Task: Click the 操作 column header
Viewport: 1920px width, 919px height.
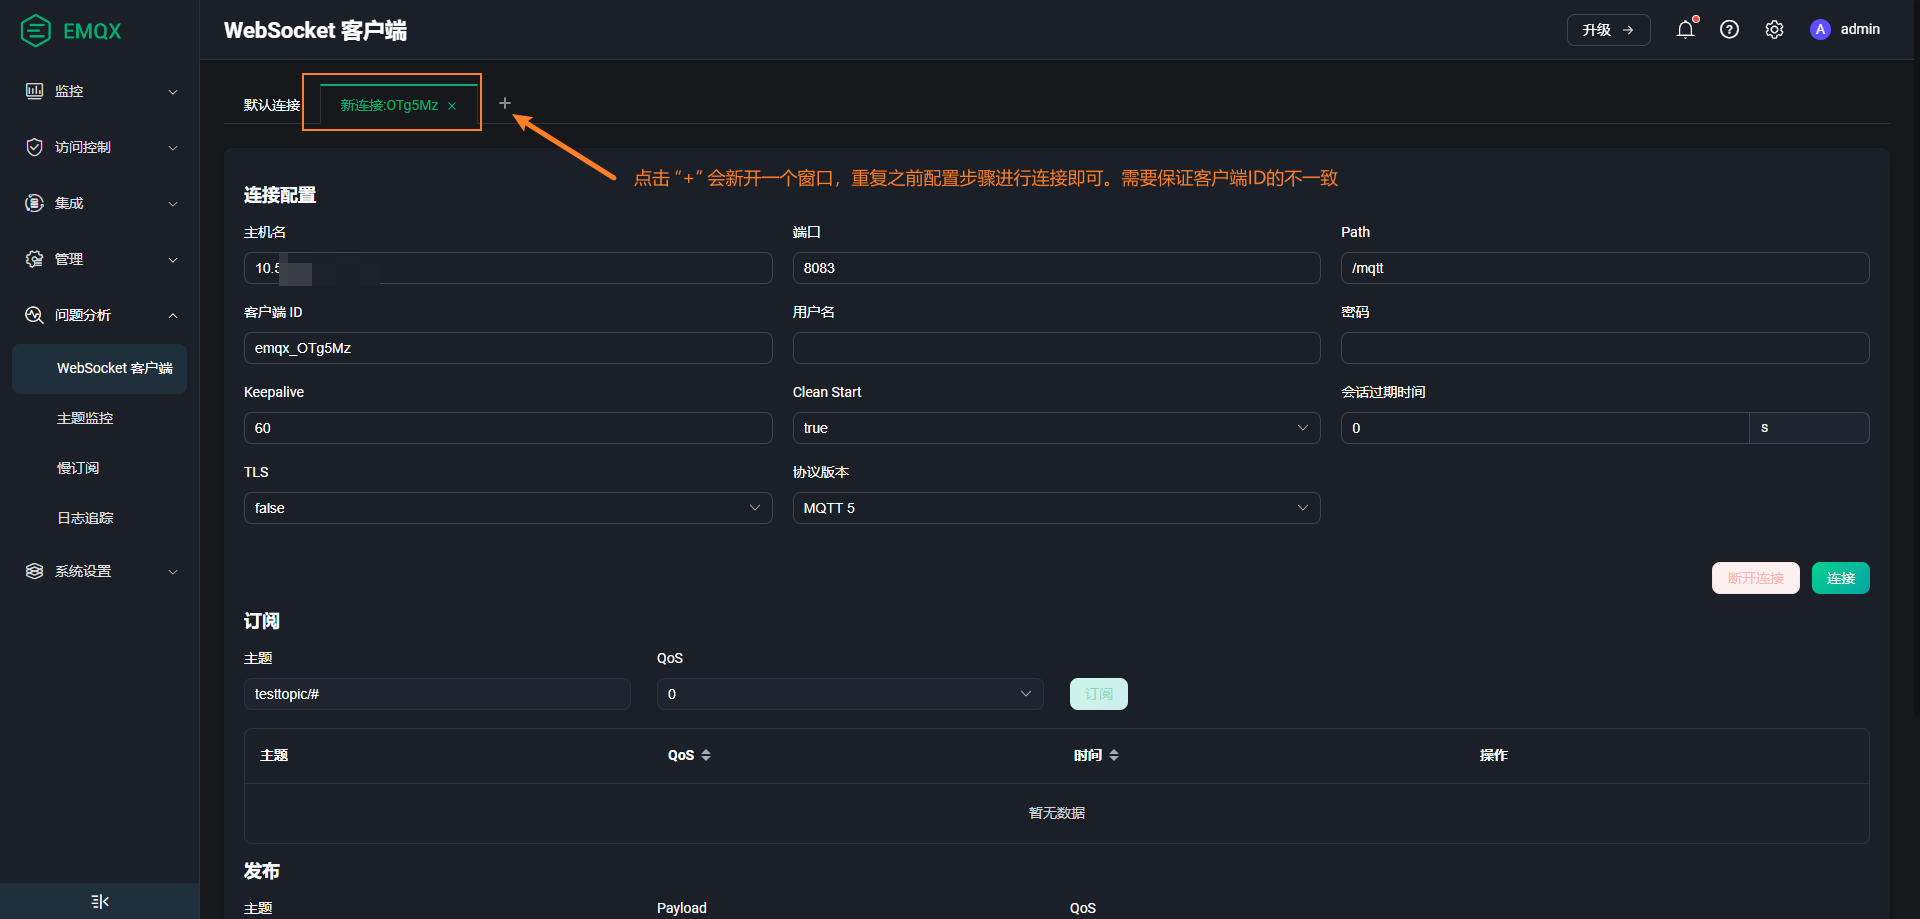Action: point(1493,755)
